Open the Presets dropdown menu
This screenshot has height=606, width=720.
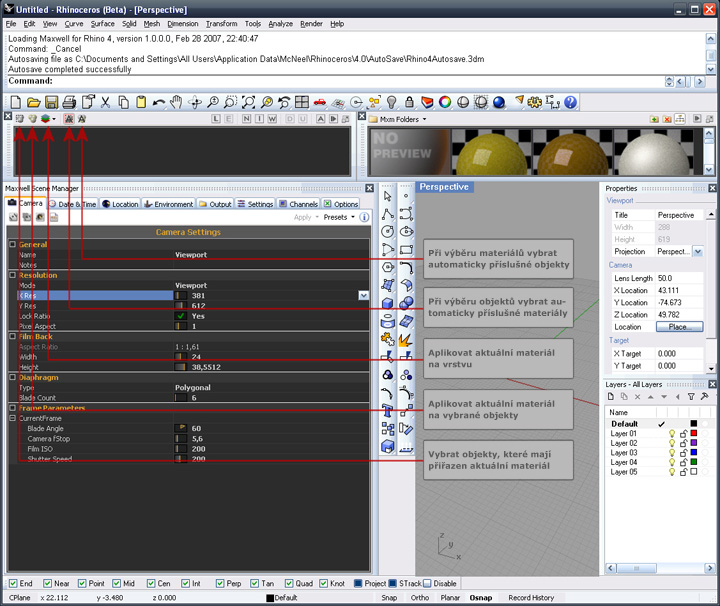(x=338, y=217)
